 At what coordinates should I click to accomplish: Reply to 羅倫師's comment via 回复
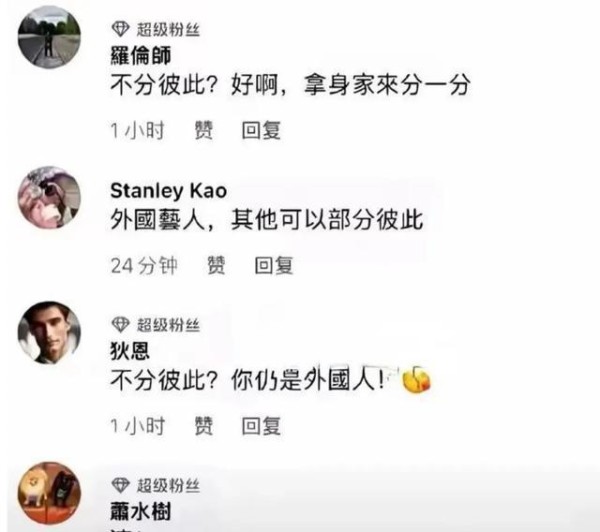[x=261, y=130]
